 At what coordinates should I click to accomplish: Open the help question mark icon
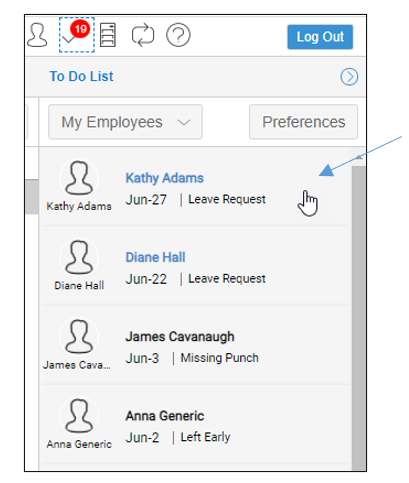point(178,35)
